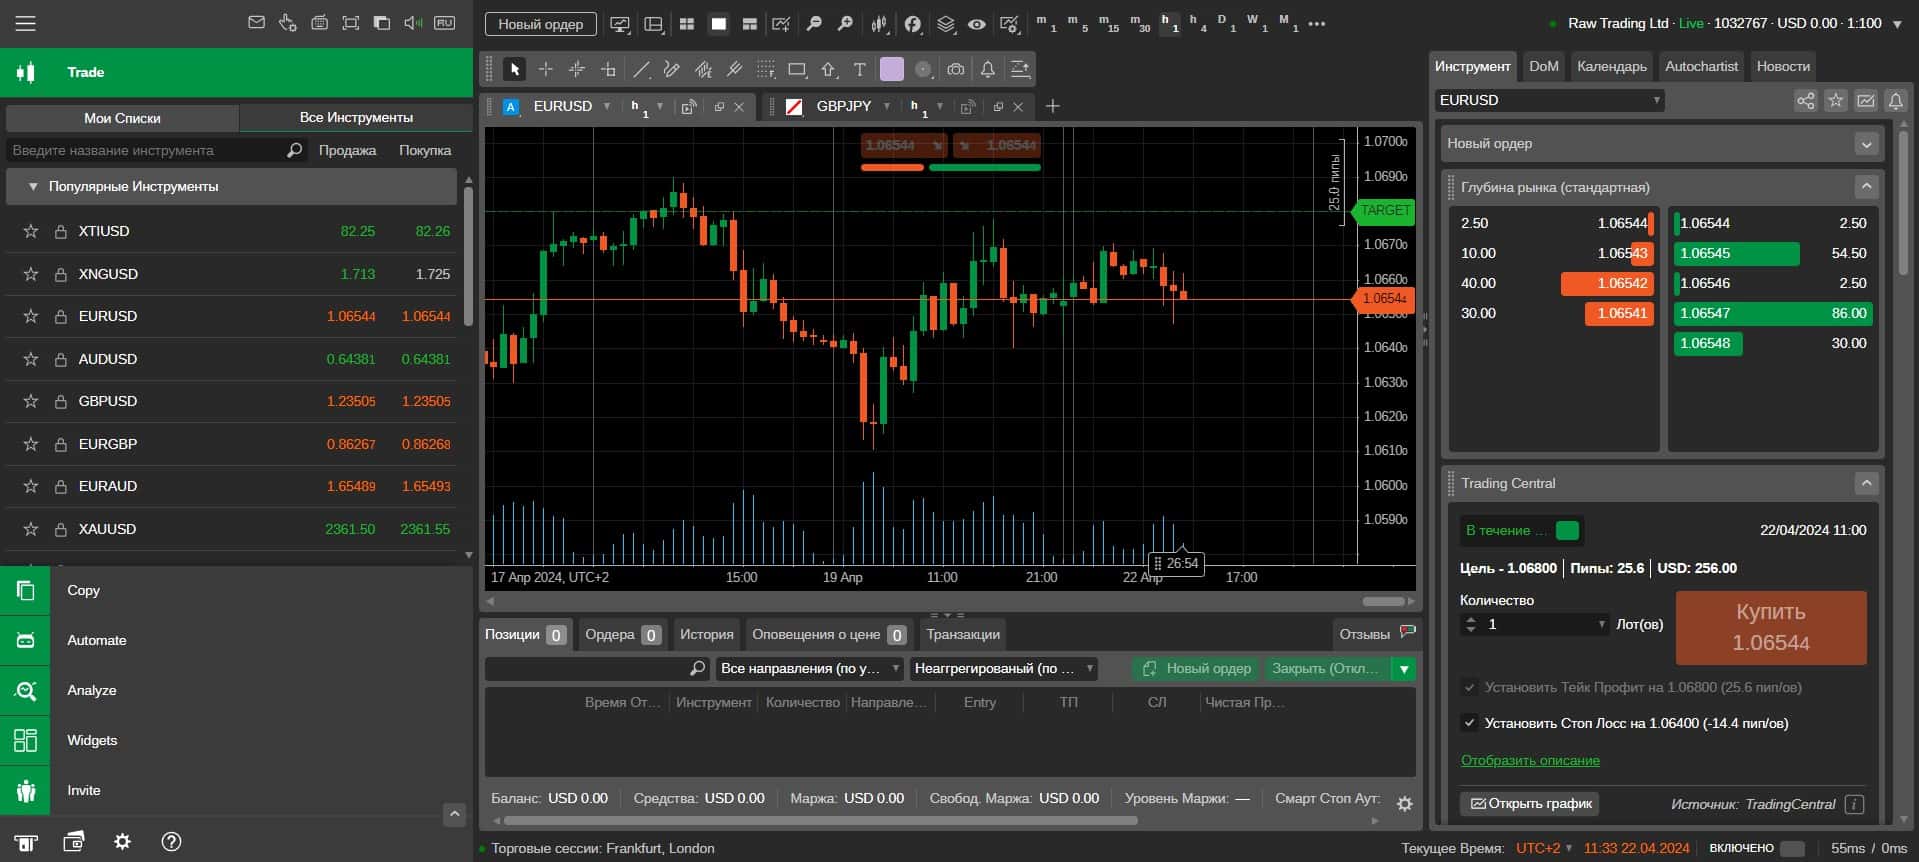Image resolution: width=1919 pixels, height=862 pixels.
Task: Select the cursor pointer drawing tool
Action: tap(514, 69)
